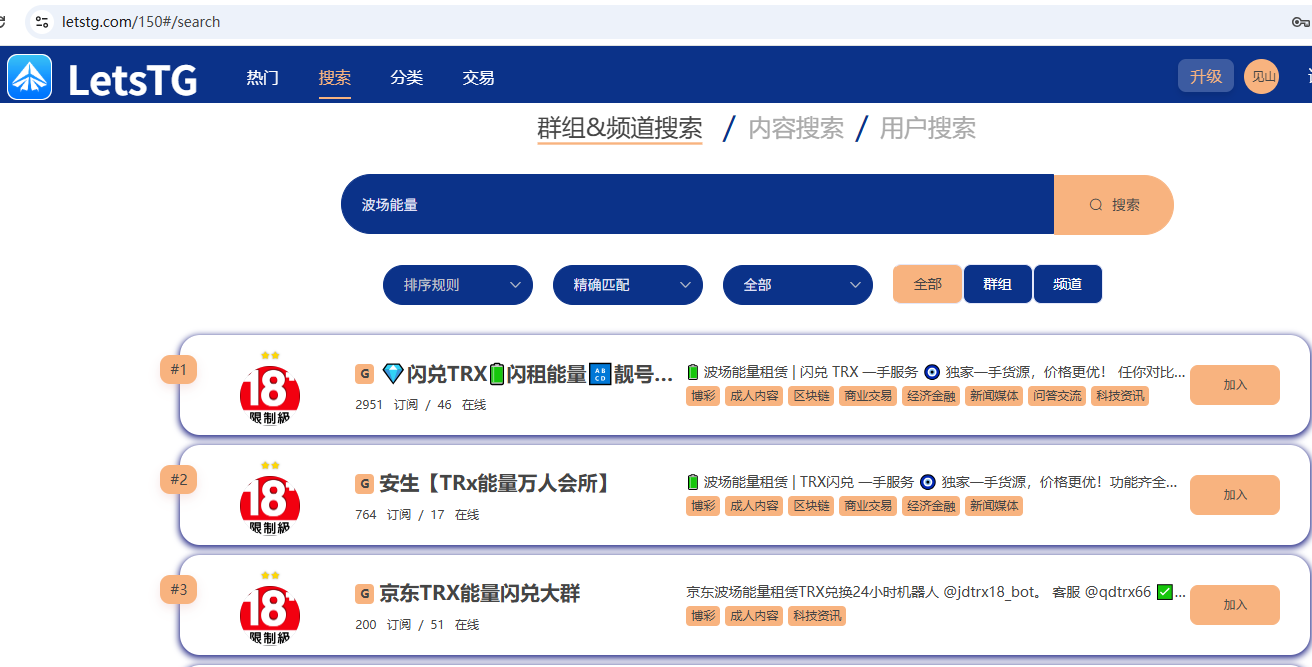Open the 排序规则 dropdown
This screenshot has height=667, width=1312.
click(458, 285)
